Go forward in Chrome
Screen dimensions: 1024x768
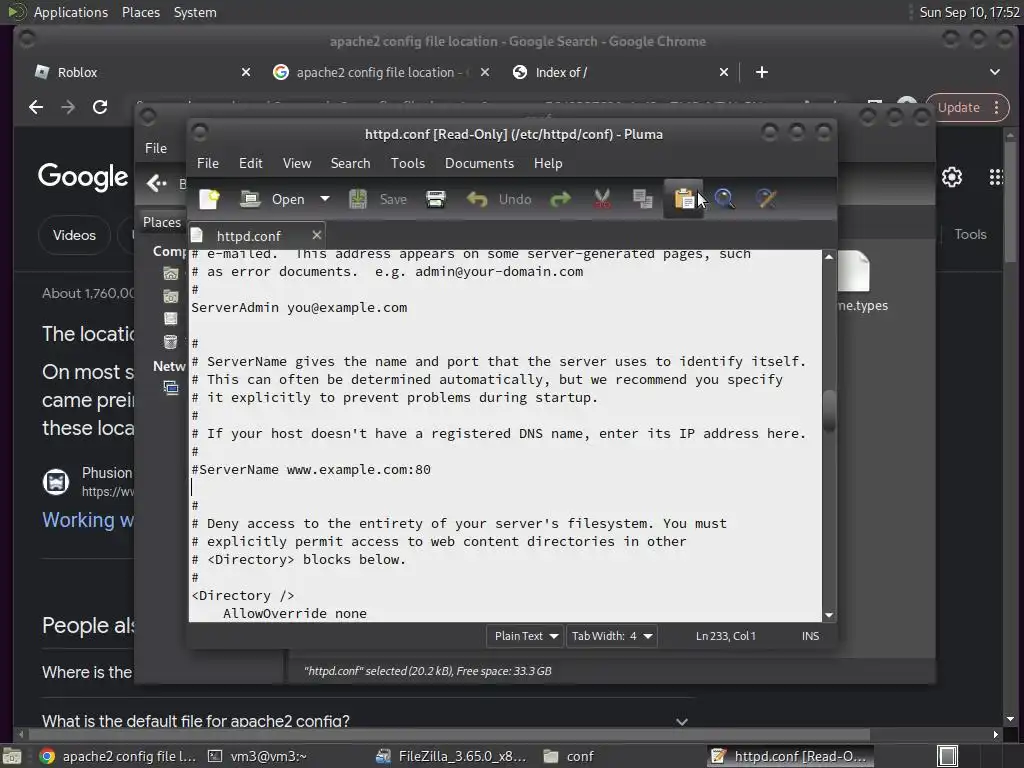68,107
